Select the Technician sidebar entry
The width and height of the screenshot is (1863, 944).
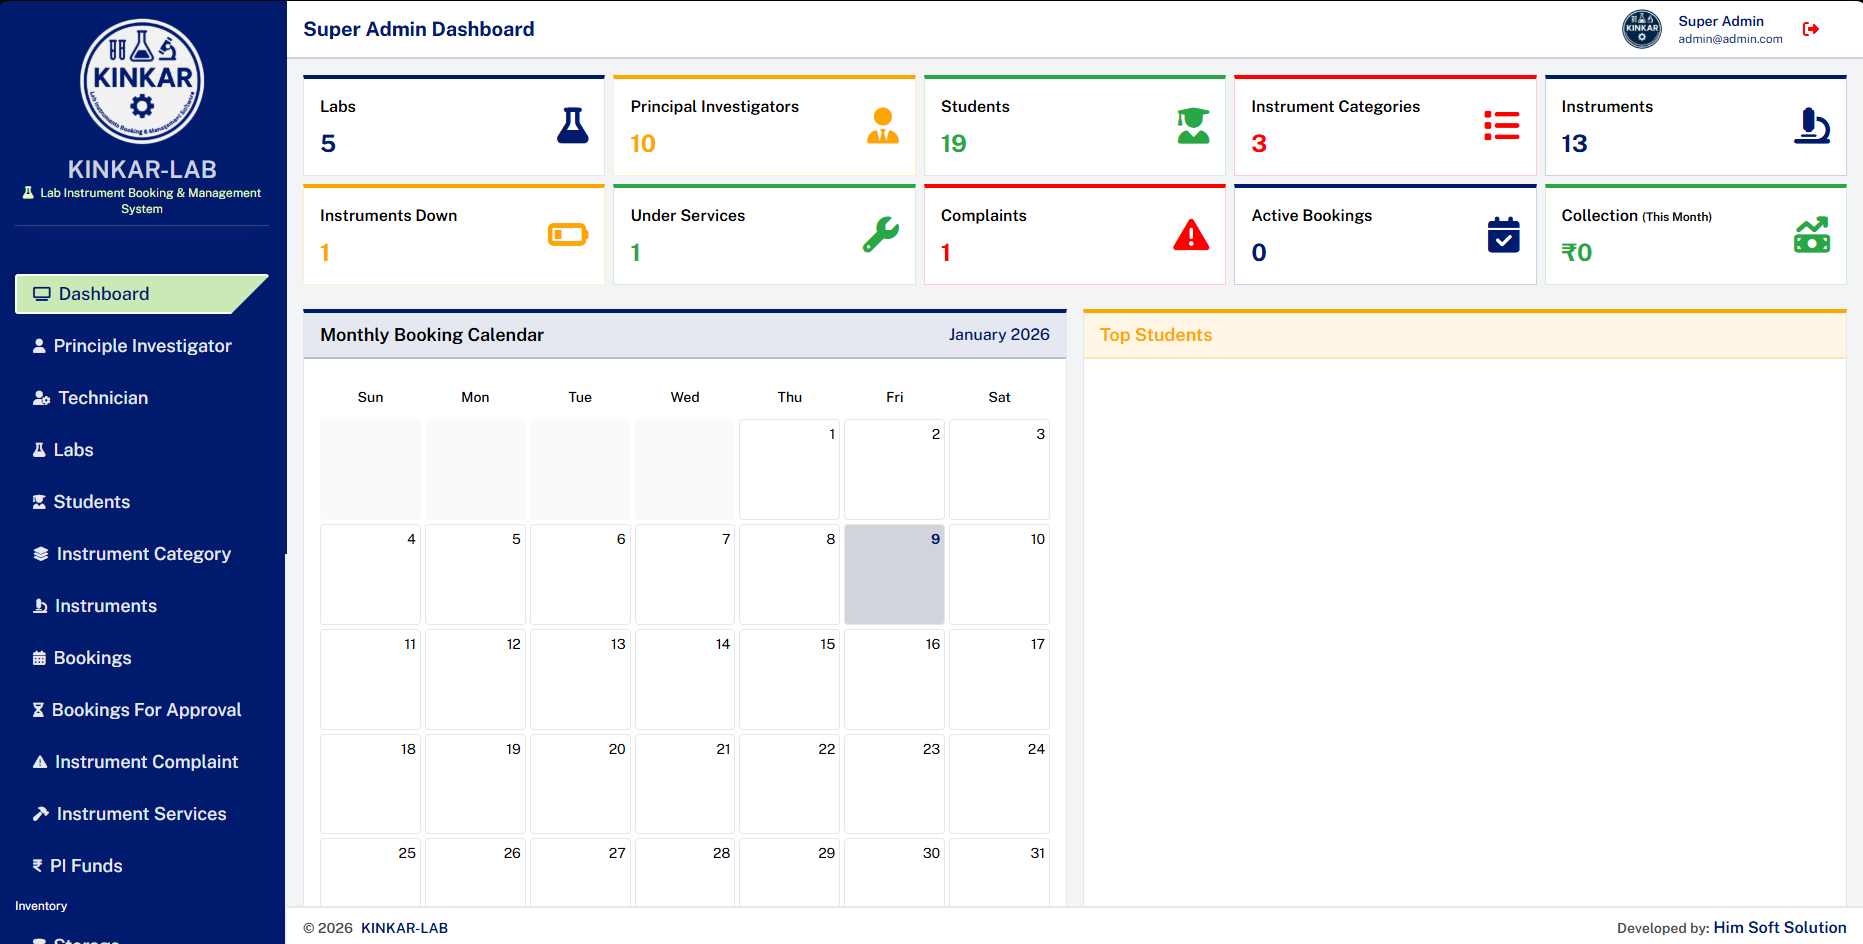pos(102,398)
